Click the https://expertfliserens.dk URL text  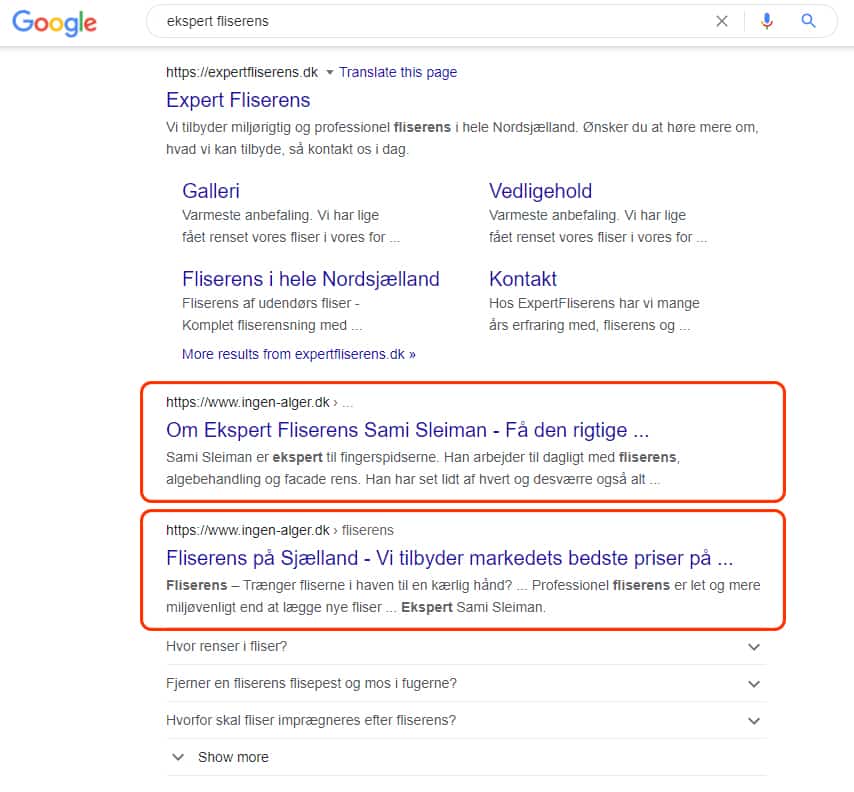tap(242, 72)
